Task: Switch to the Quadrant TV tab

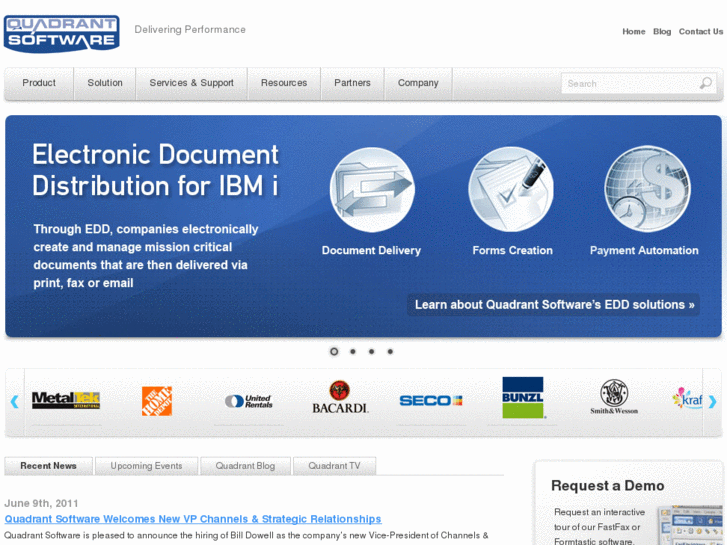Action: 334,466
